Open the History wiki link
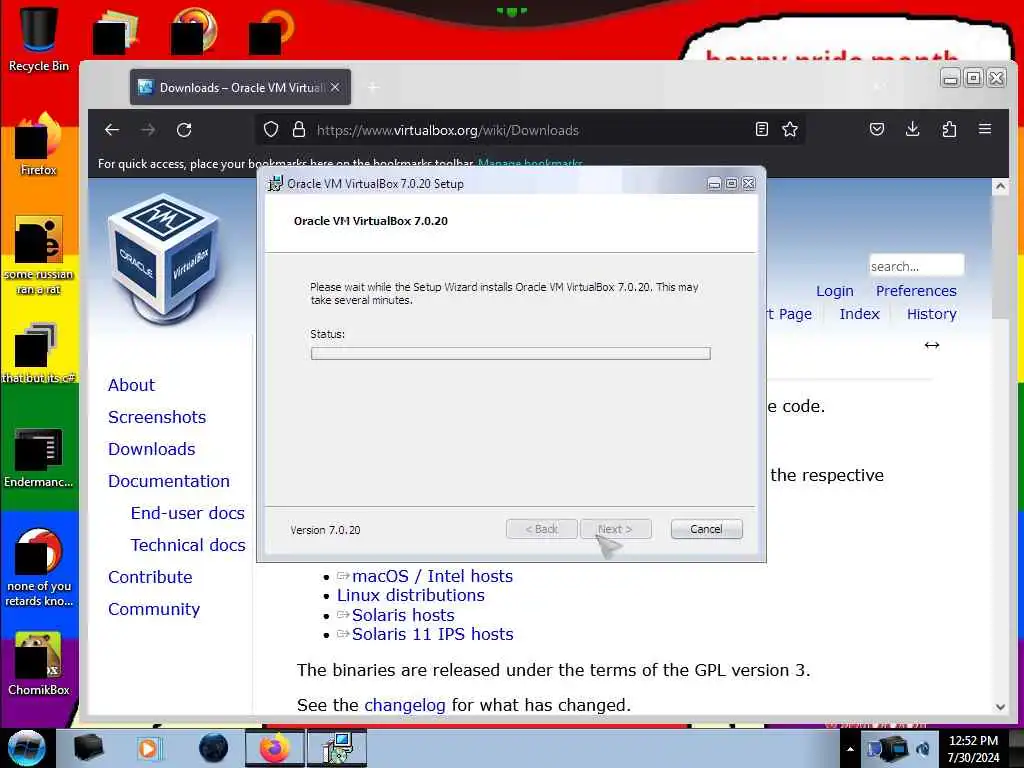The width and height of the screenshot is (1024, 768). (x=931, y=314)
